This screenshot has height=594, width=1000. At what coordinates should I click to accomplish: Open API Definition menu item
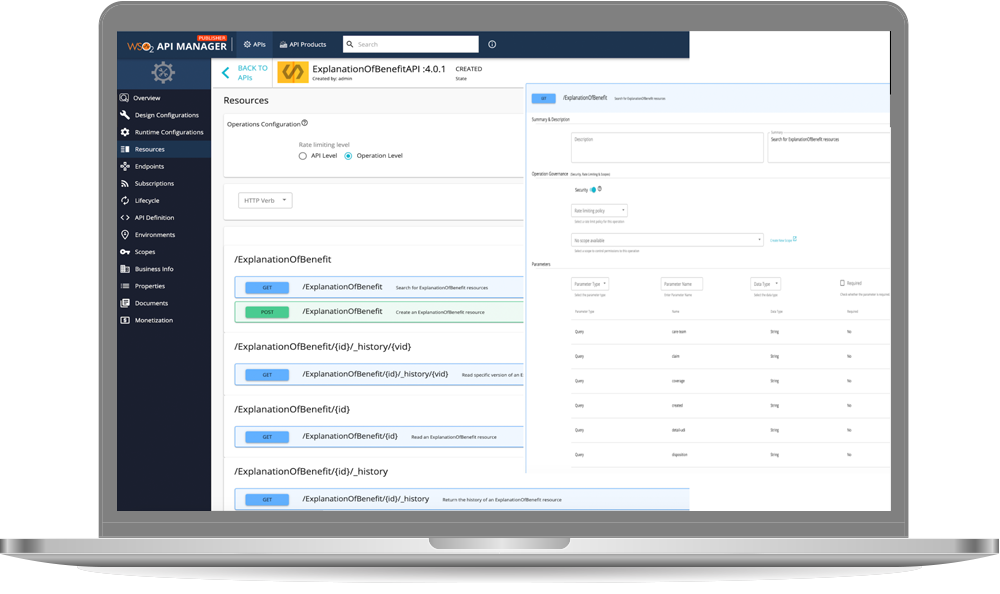165,218
